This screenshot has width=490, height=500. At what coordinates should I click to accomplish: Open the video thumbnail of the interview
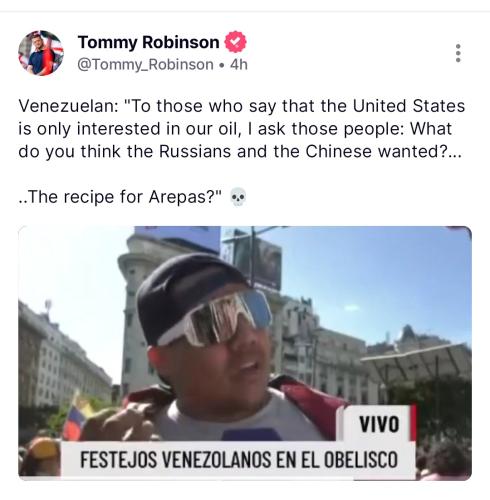245,353
